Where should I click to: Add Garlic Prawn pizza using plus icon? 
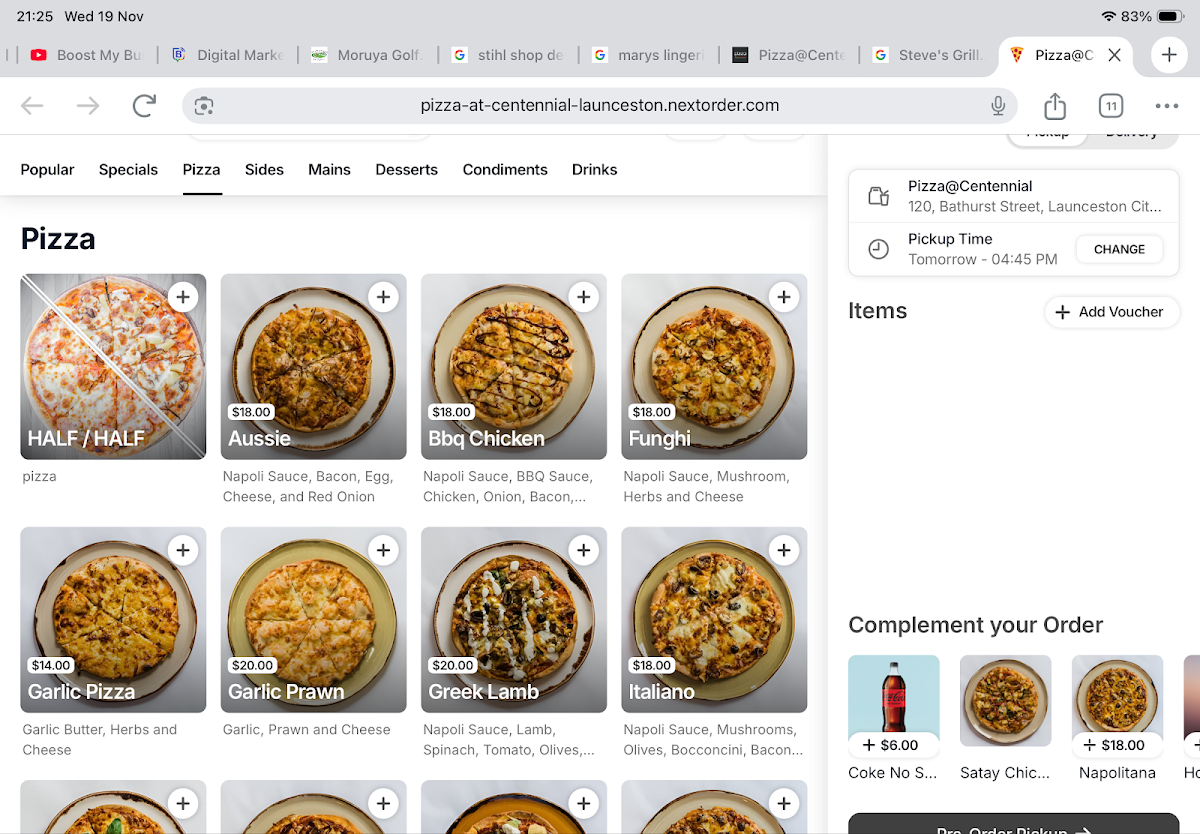383,550
